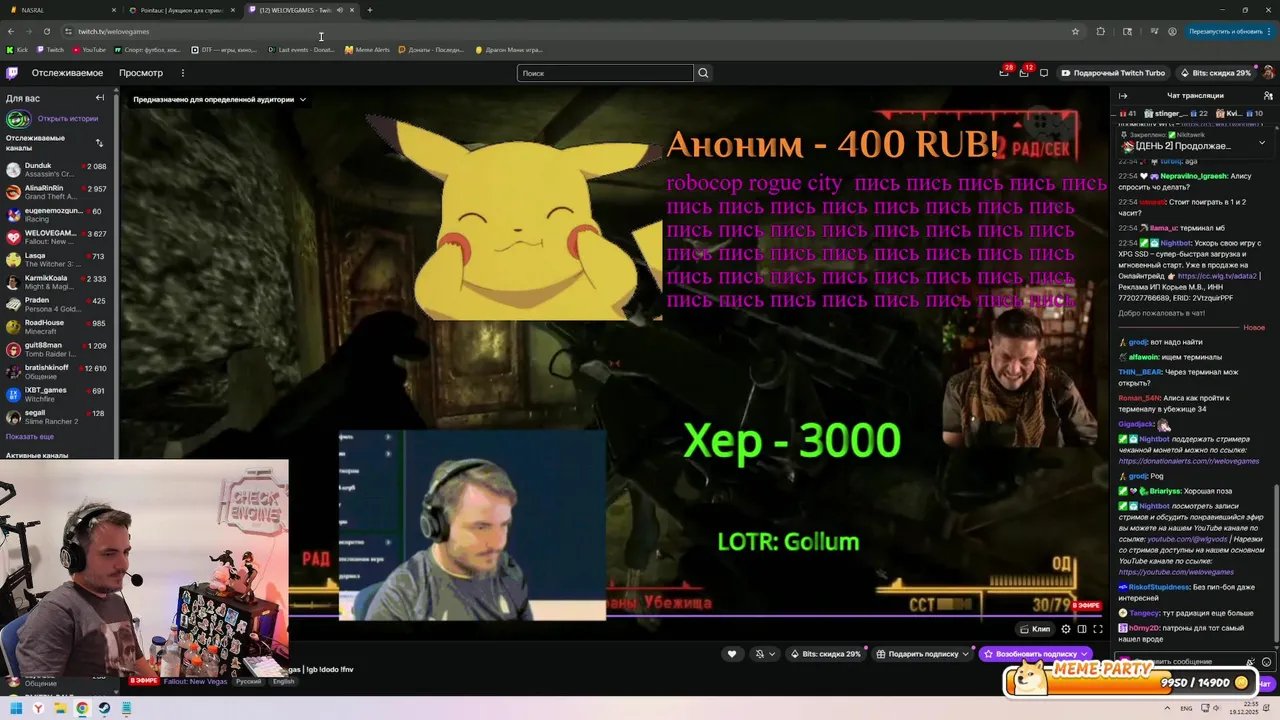Viewport: 1280px width, 720px height.
Task: Open the Chrome extensions puzzle icon
Action: 1101,31
